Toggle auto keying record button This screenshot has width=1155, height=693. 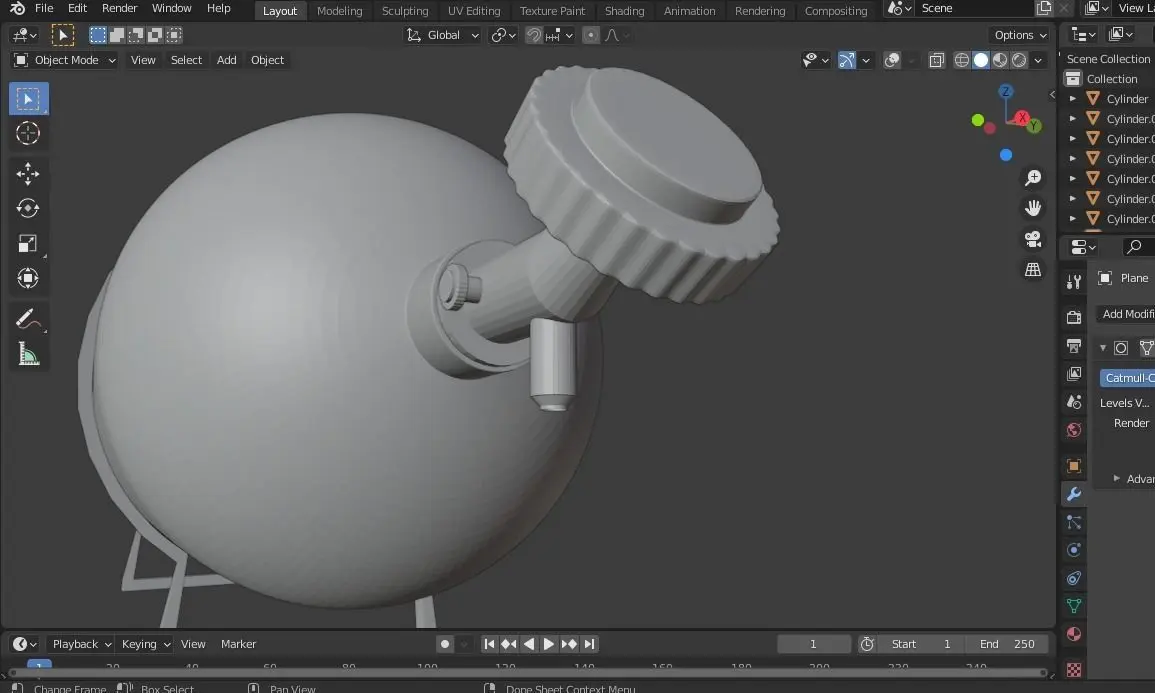coord(444,644)
